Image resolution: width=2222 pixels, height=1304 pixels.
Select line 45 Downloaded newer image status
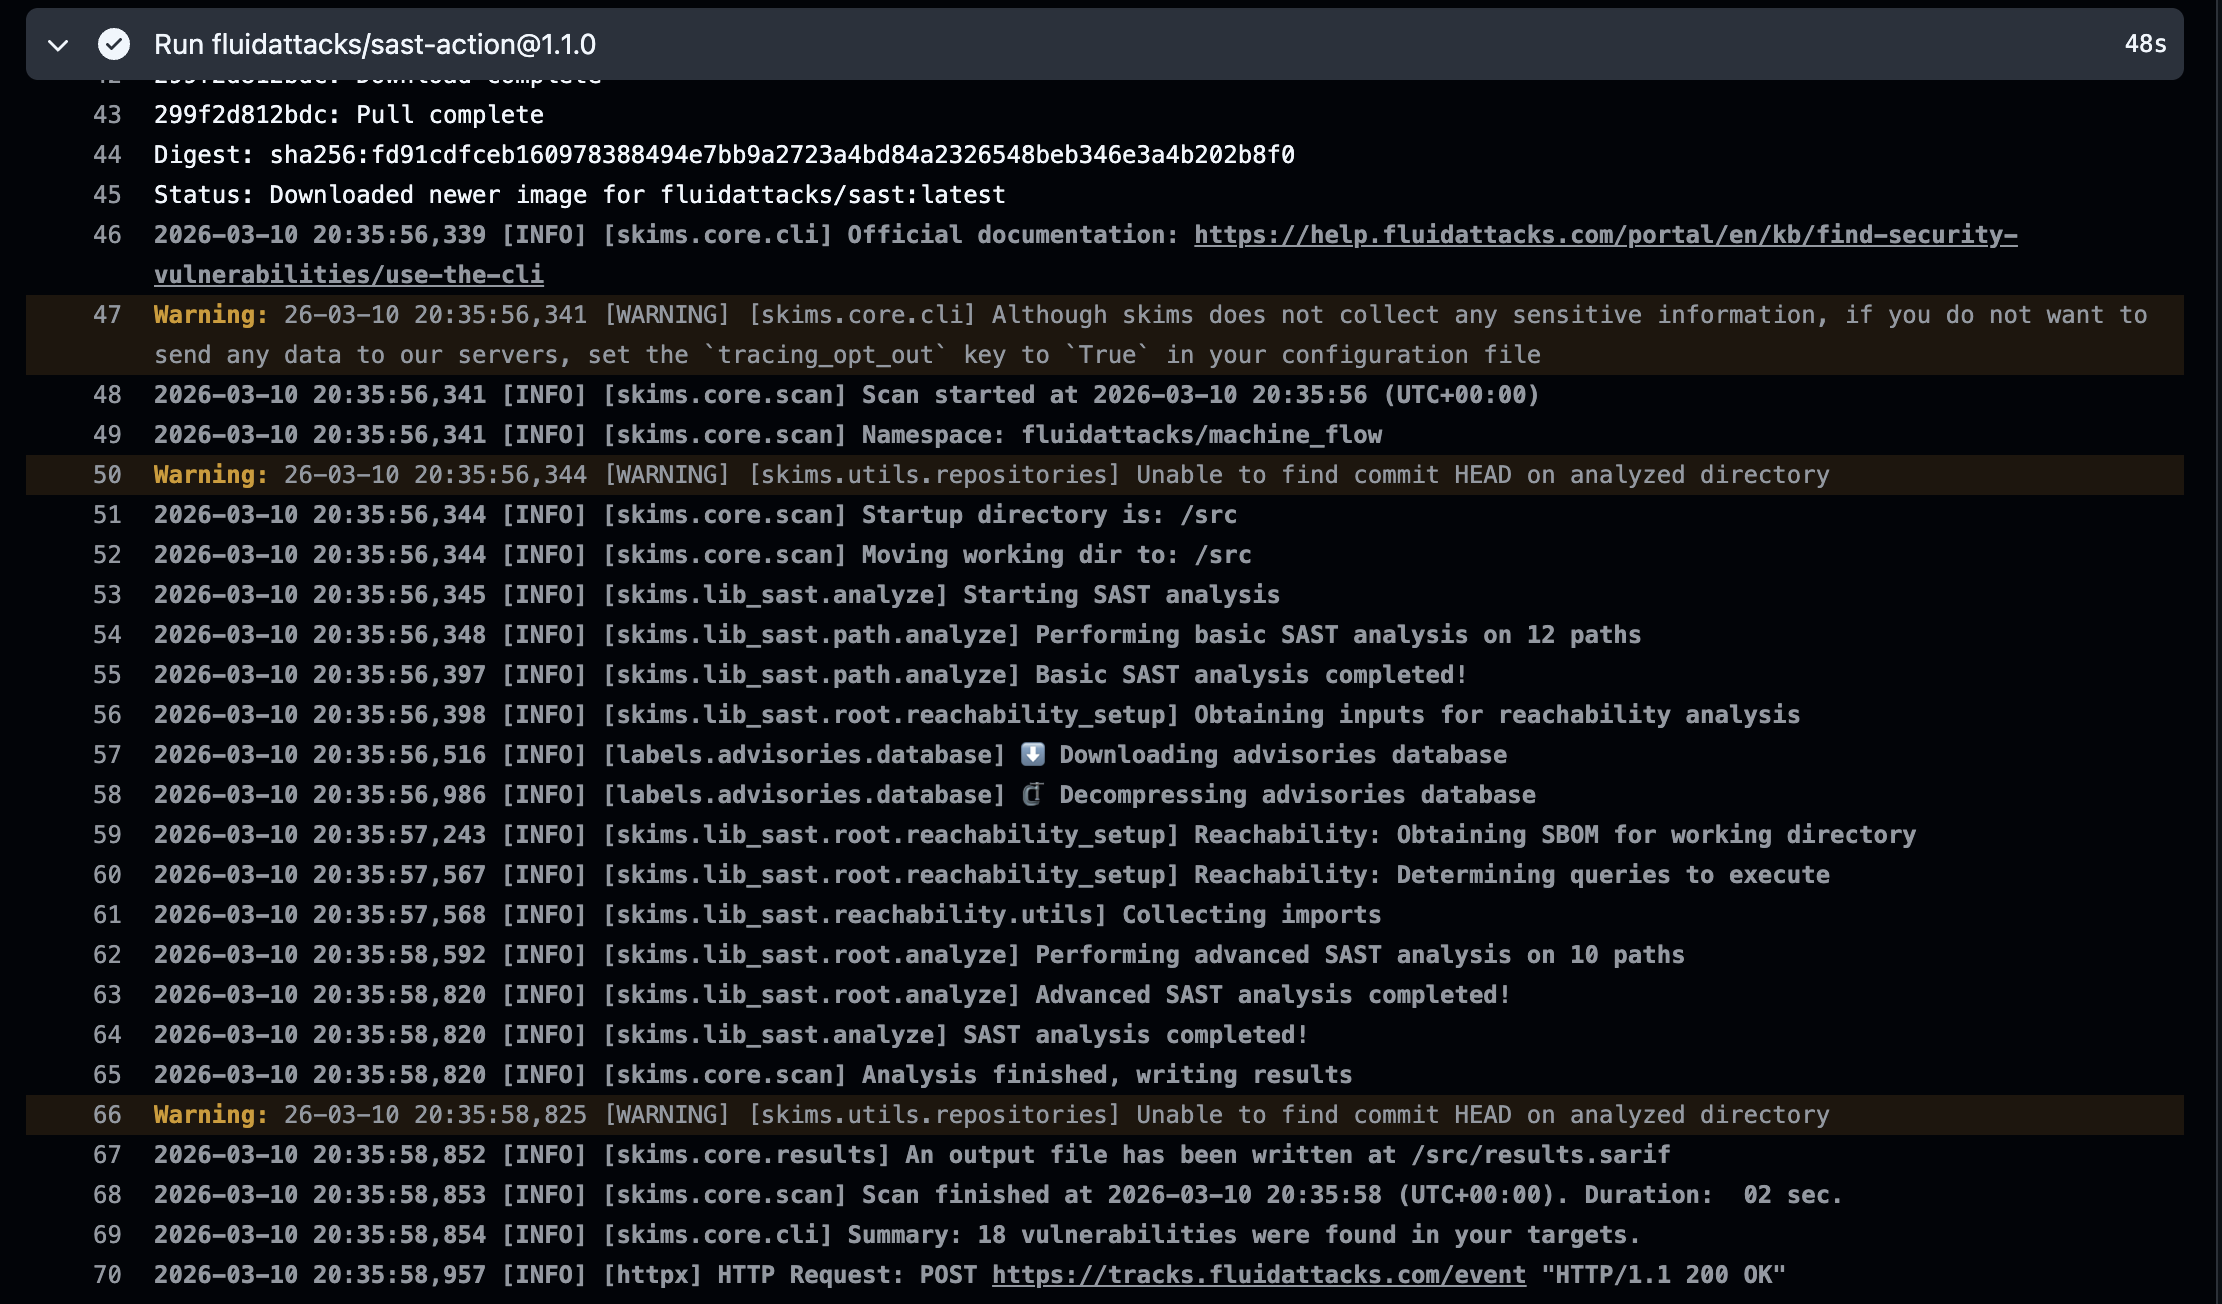[107, 194]
